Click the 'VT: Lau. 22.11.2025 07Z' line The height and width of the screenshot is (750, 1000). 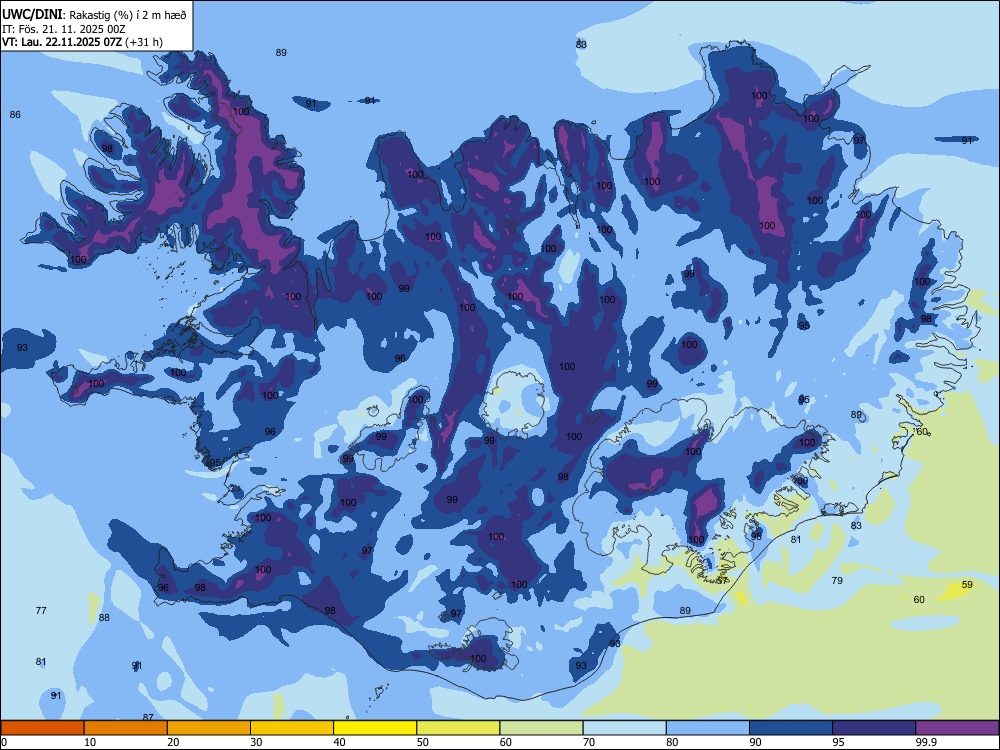point(62,42)
